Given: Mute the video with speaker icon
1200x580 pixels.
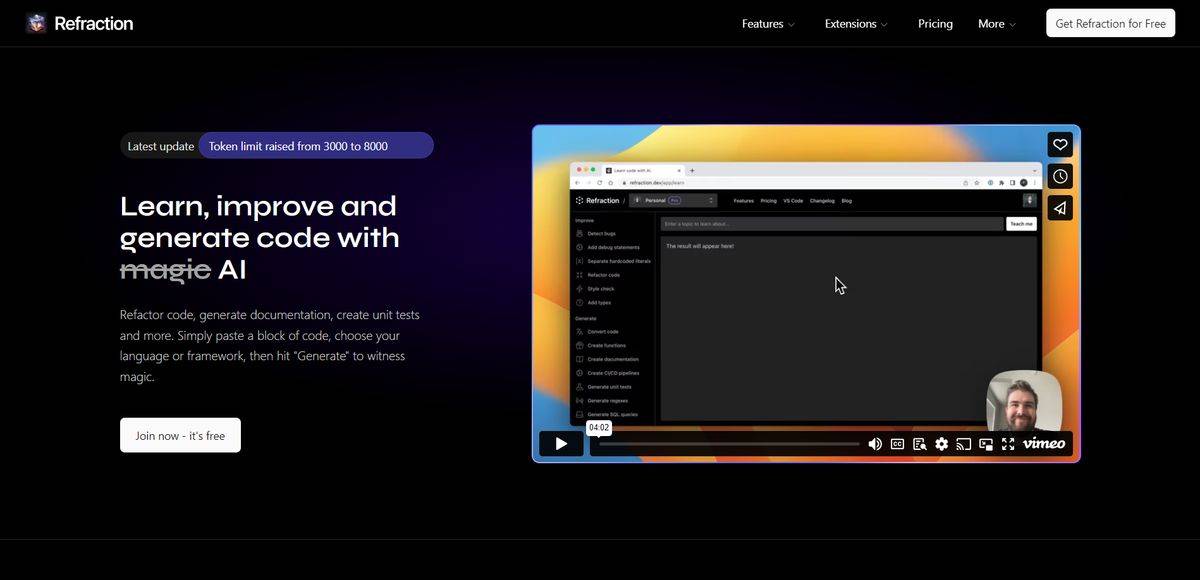Looking at the screenshot, I should click(875, 444).
